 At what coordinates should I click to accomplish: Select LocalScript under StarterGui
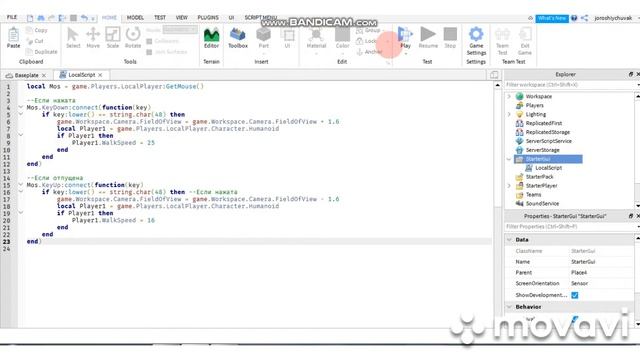pos(548,168)
